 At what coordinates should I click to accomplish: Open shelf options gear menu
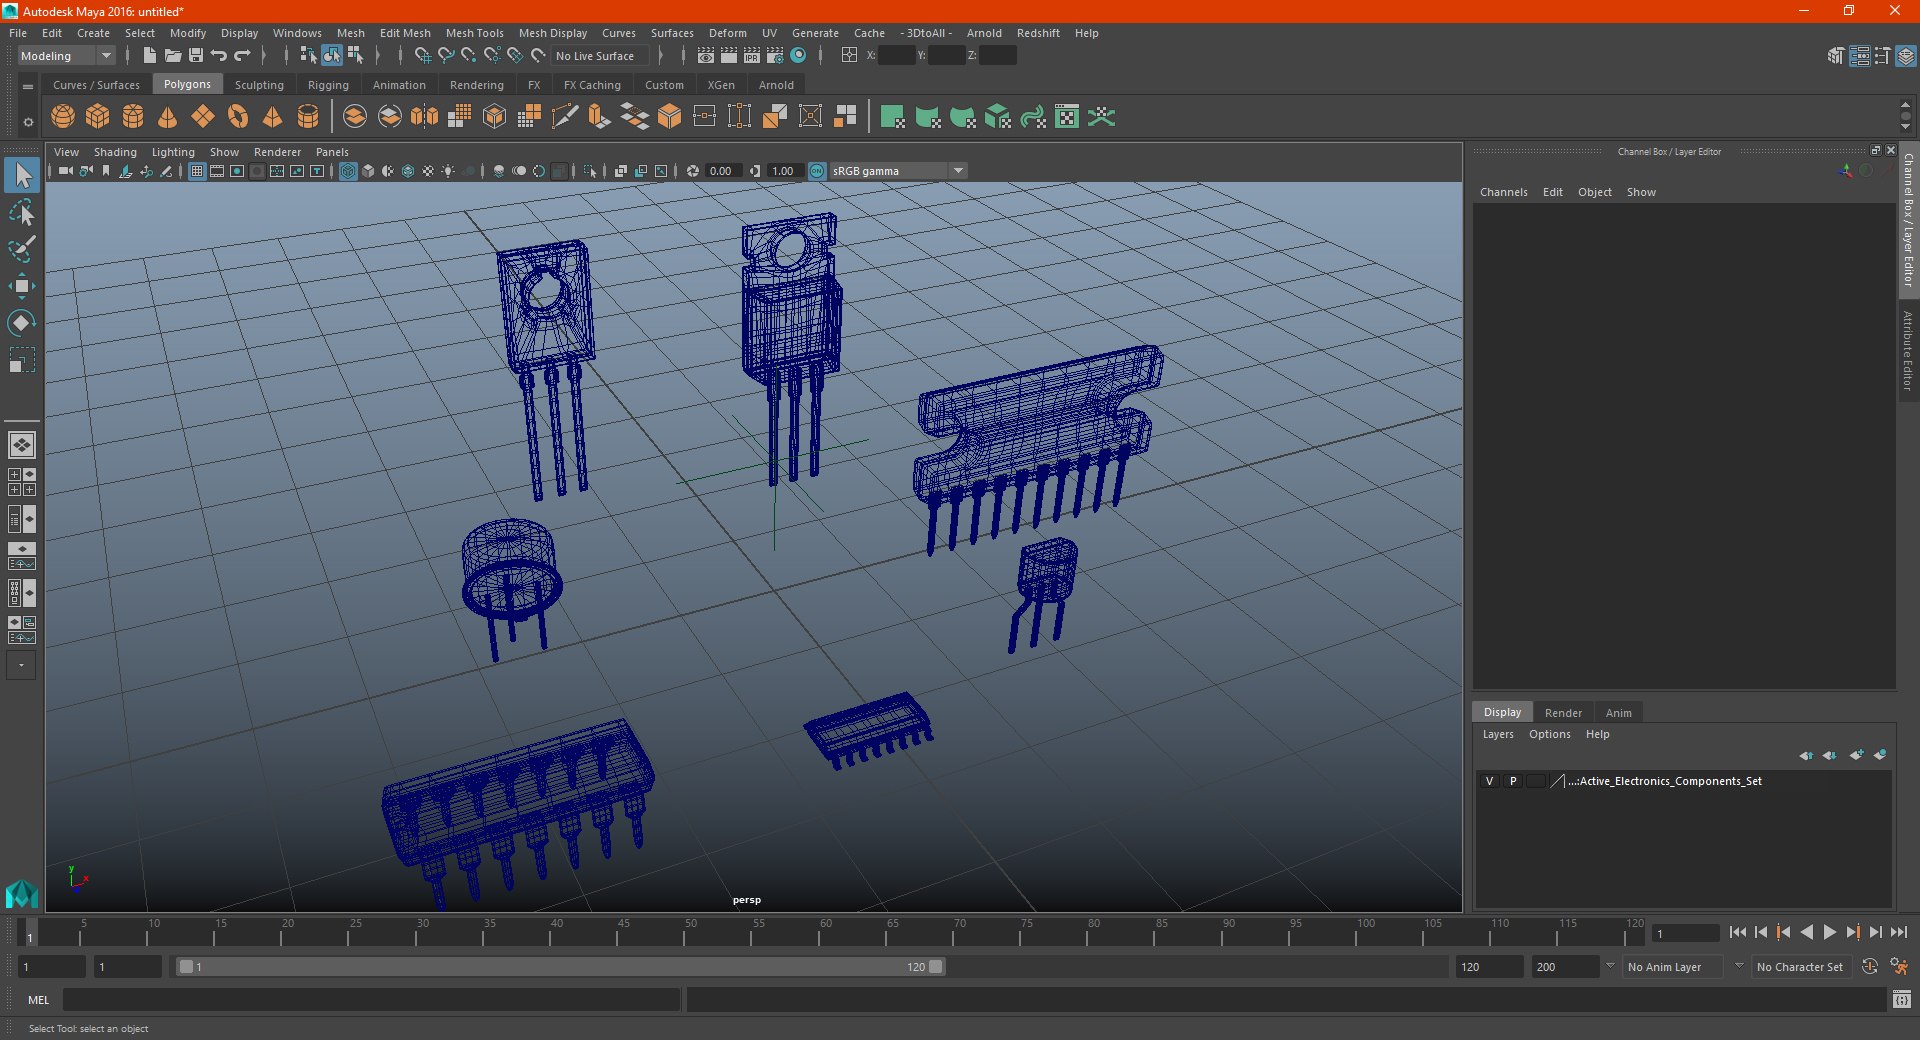point(28,122)
